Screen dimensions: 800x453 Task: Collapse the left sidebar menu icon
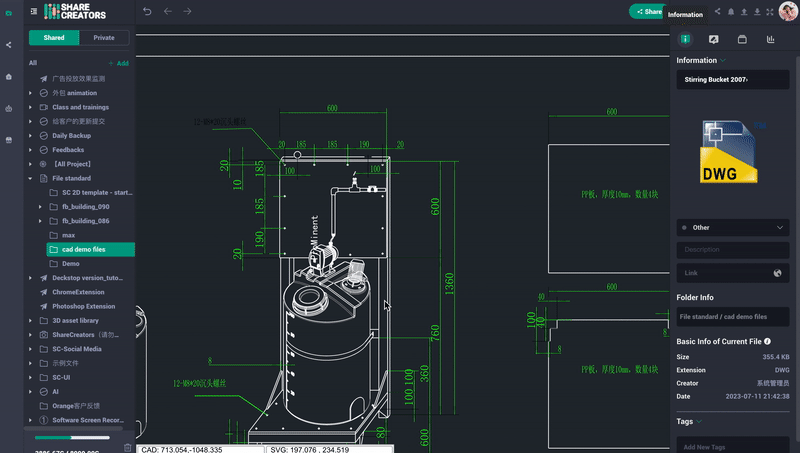[34, 11]
